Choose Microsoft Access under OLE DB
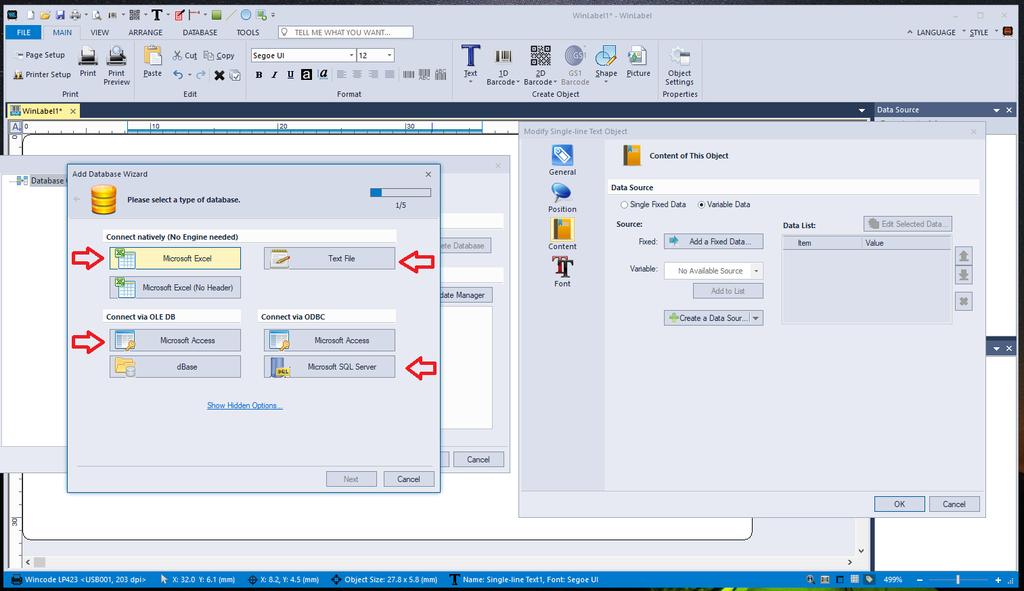This screenshot has width=1024, height=591. click(x=175, y=340)
